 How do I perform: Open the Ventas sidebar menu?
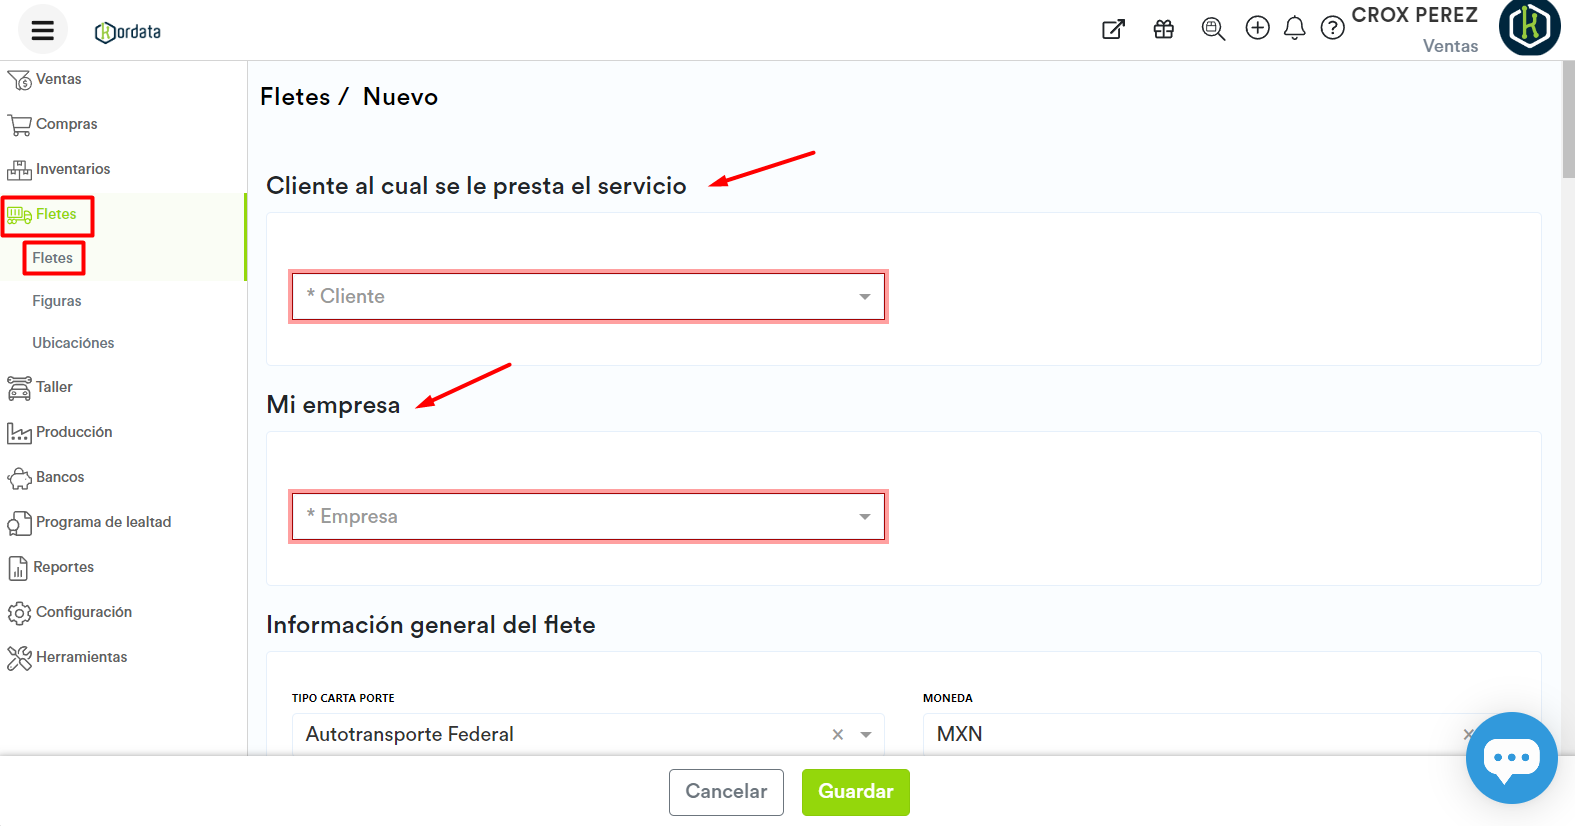[x=58, y=79]
